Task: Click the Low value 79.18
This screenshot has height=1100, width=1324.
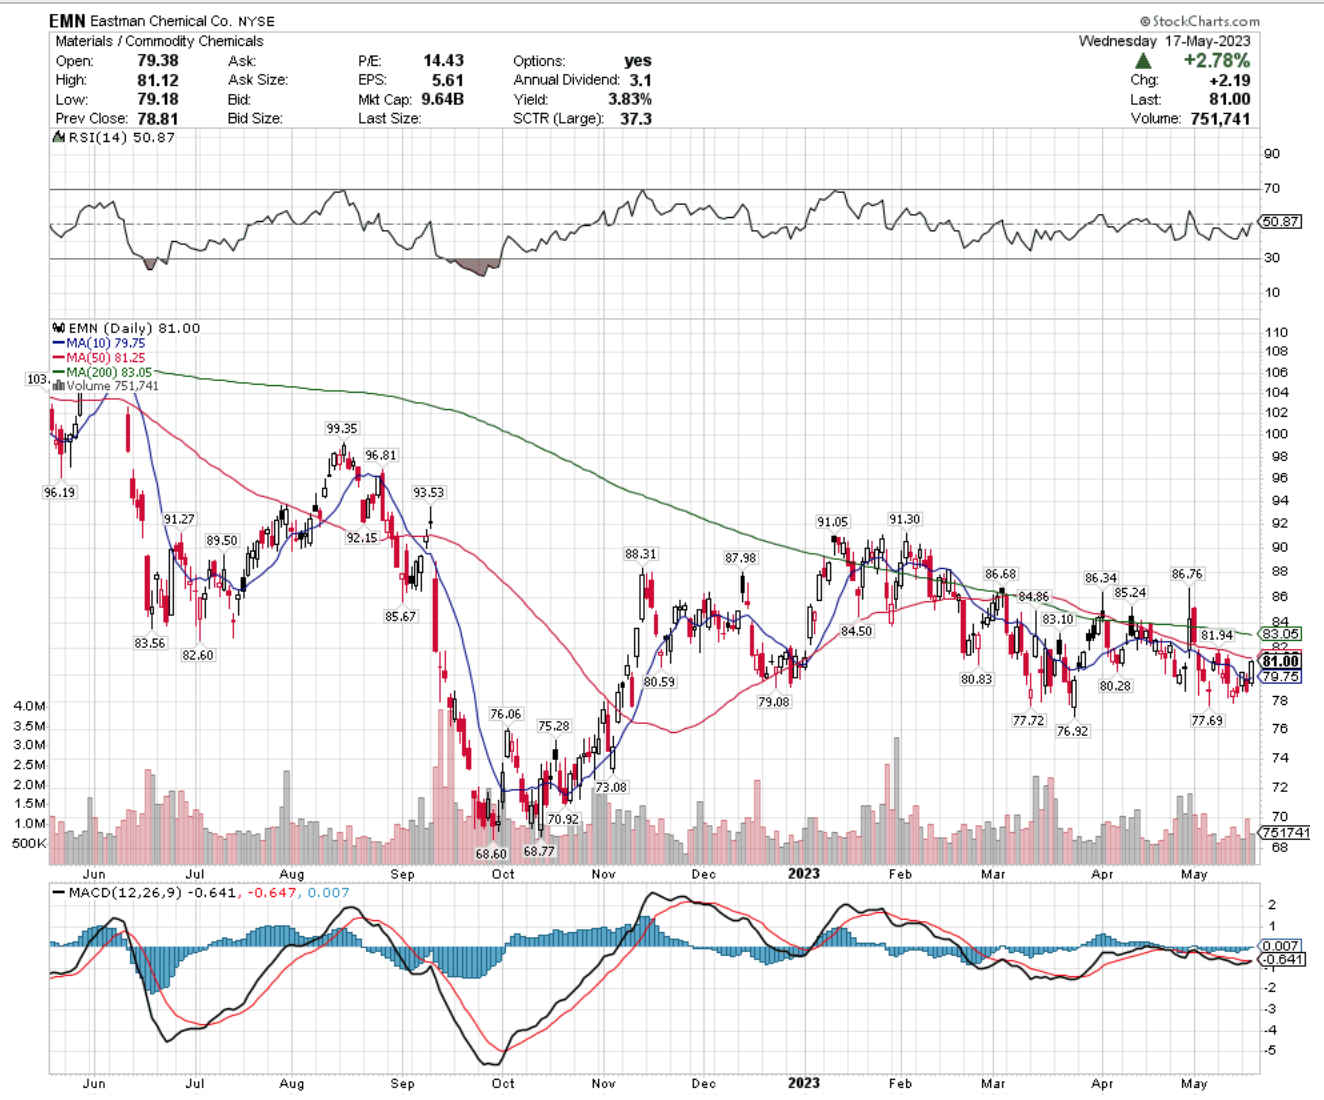Action: pyautogui.click(x=158, y=99)
